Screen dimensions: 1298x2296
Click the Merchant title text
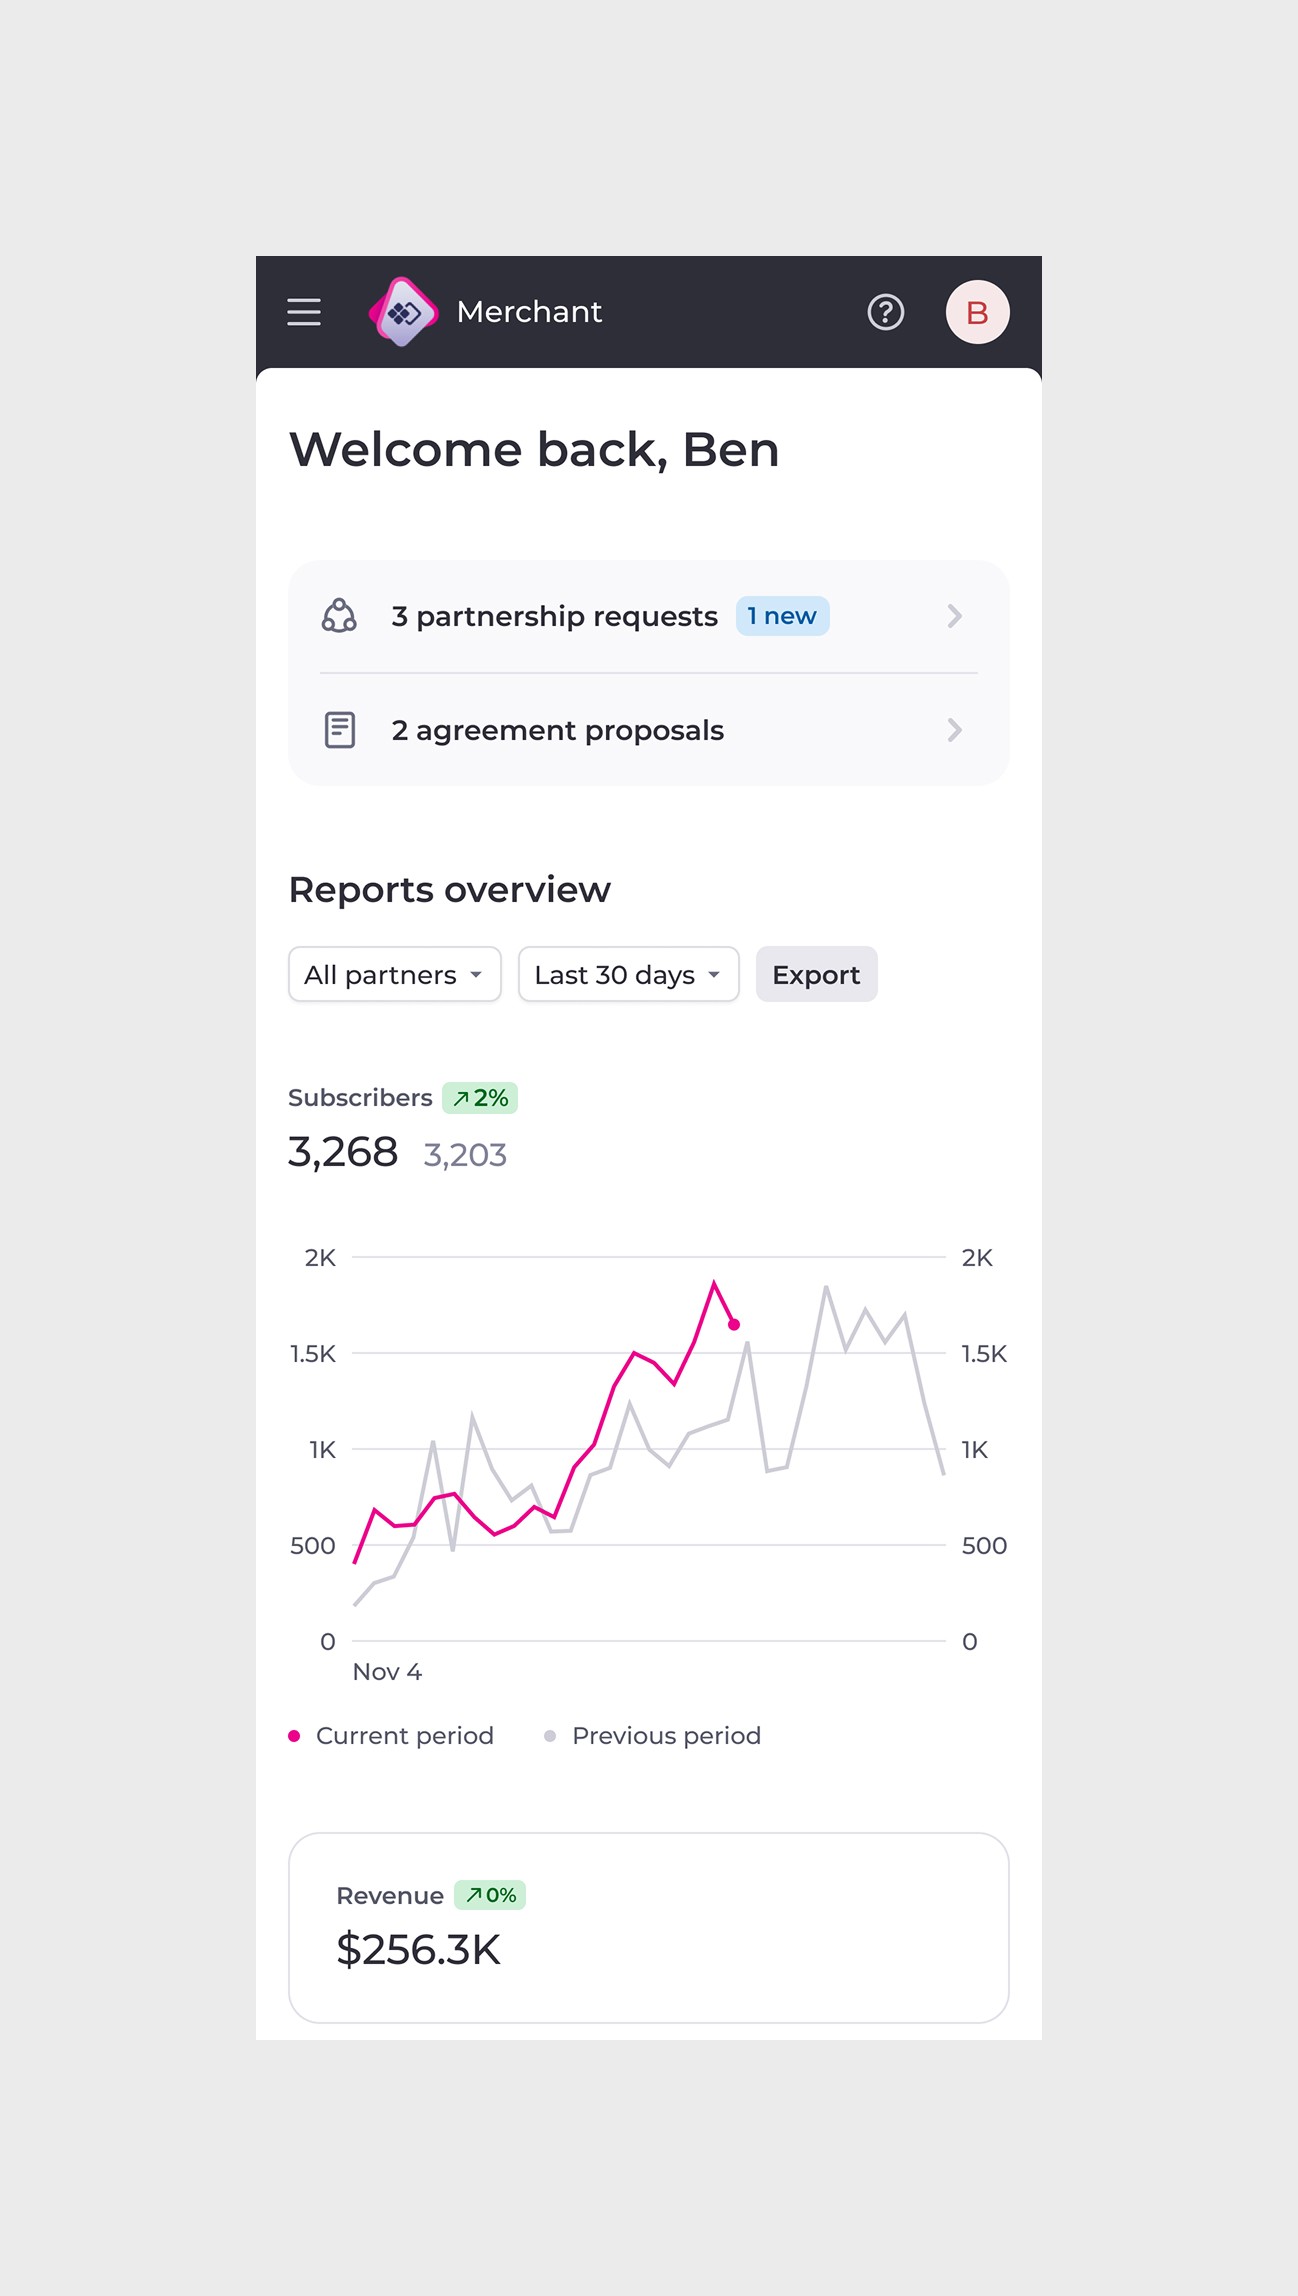pos(529,312)
